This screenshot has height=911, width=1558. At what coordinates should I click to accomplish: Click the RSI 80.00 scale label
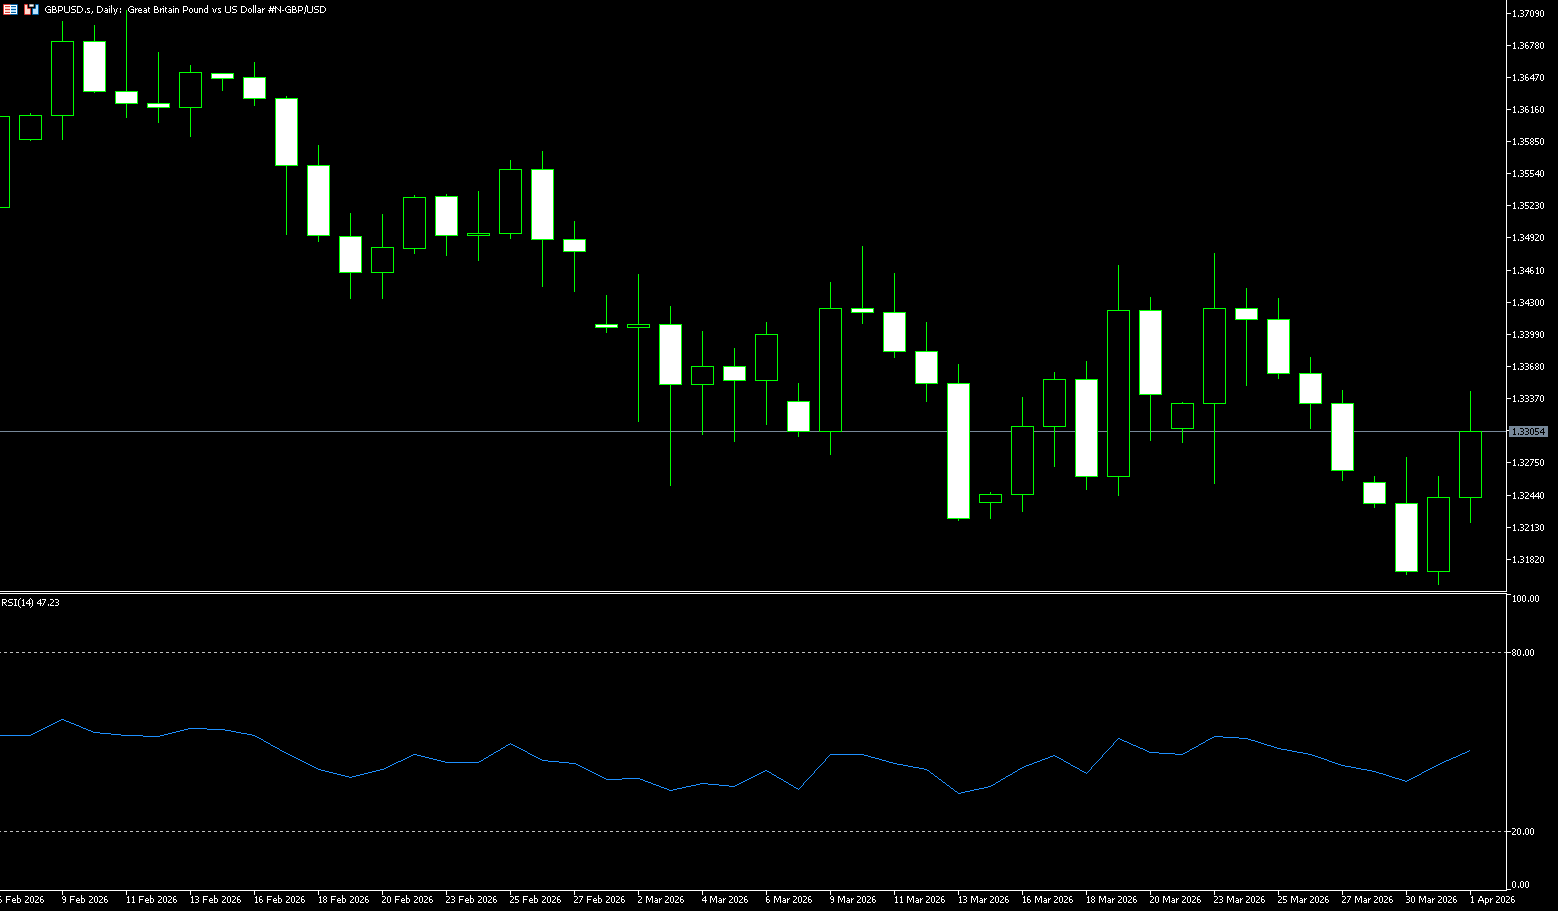coord(1523,653)
